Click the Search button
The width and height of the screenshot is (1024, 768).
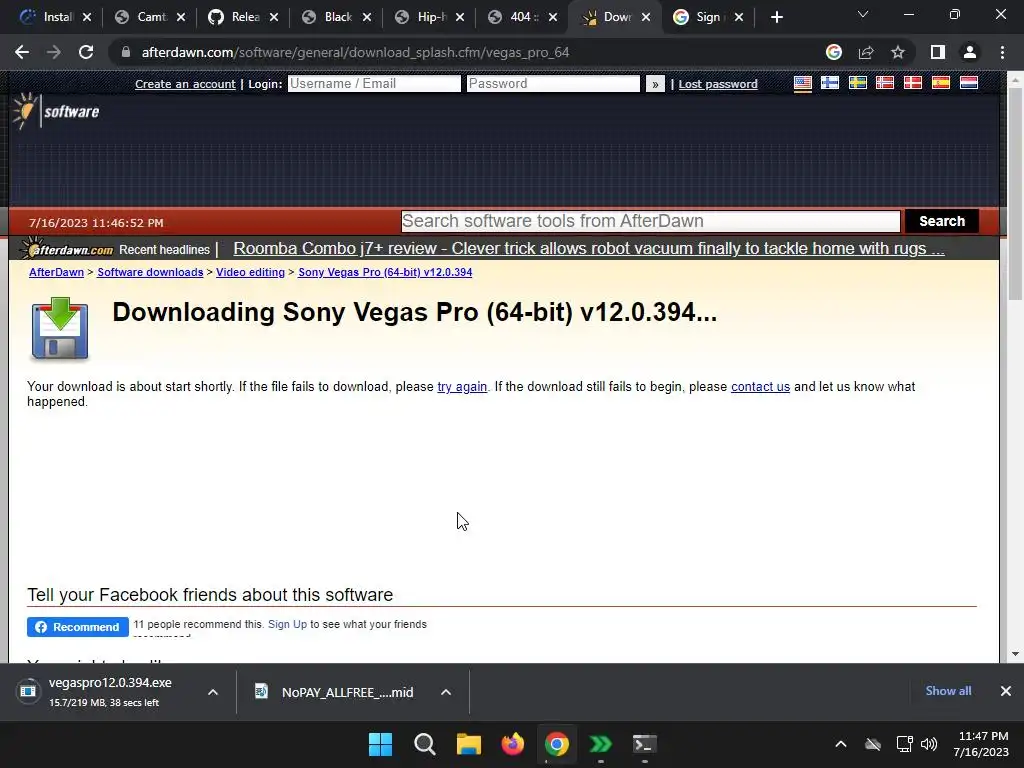(x=942, y=221)
